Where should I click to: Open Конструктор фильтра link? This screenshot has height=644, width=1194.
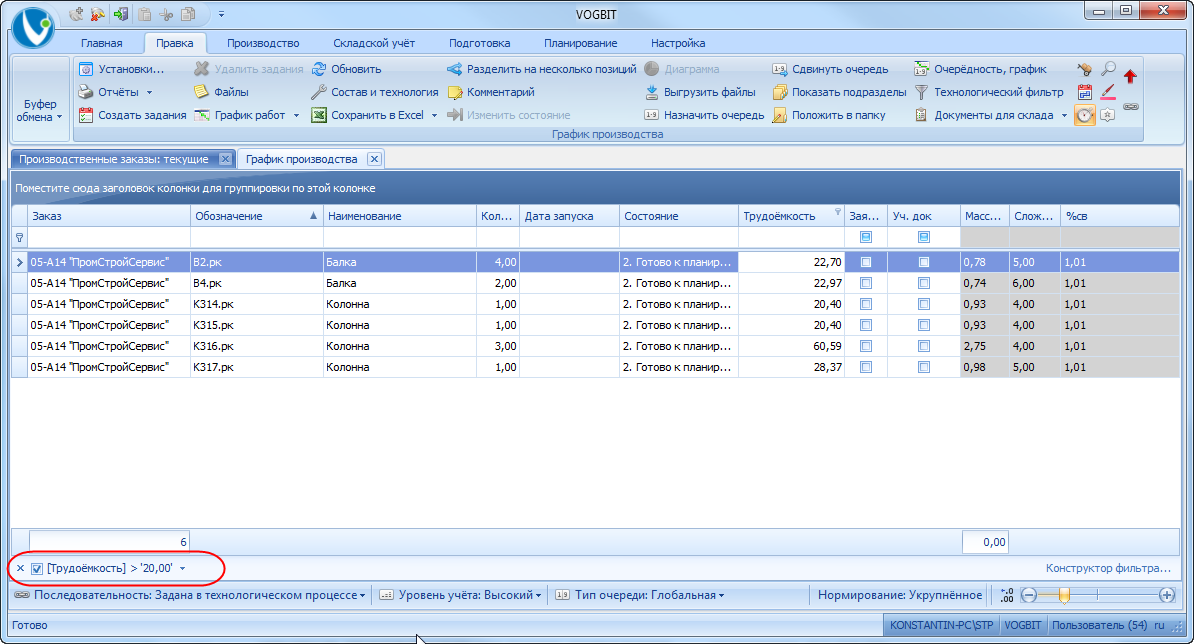[1107, 569]
